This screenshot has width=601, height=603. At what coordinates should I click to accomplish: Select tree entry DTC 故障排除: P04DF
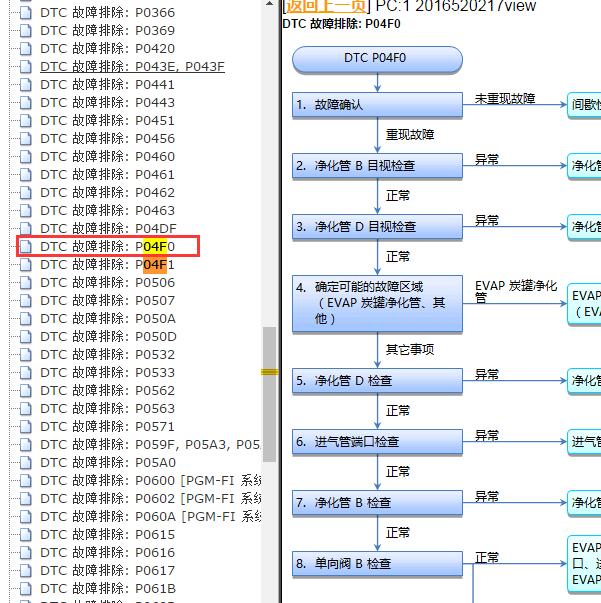pos(108,229)
